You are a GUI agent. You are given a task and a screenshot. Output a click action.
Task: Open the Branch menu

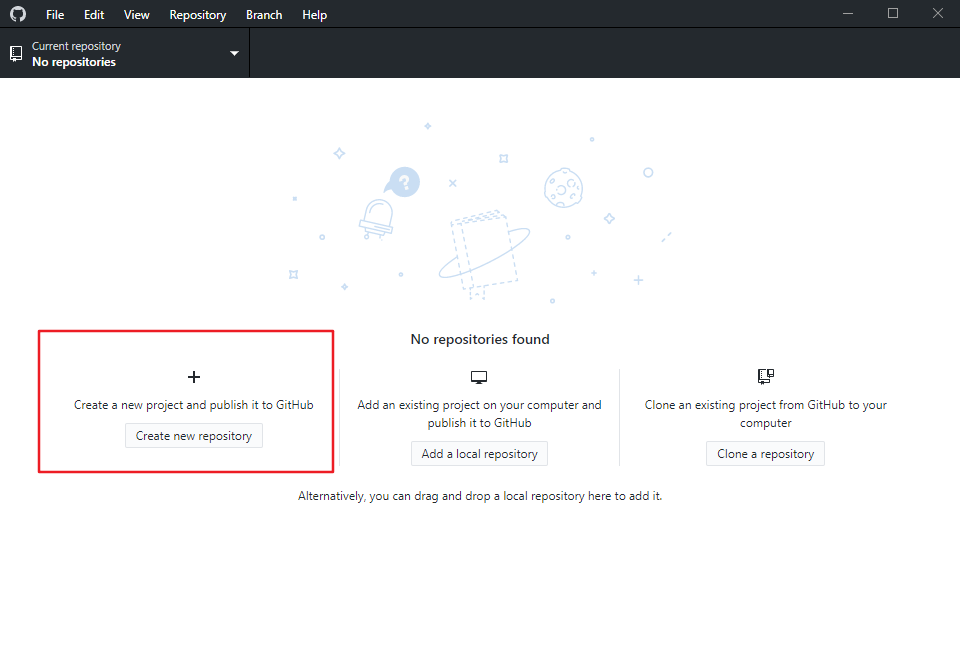point(264,15)
